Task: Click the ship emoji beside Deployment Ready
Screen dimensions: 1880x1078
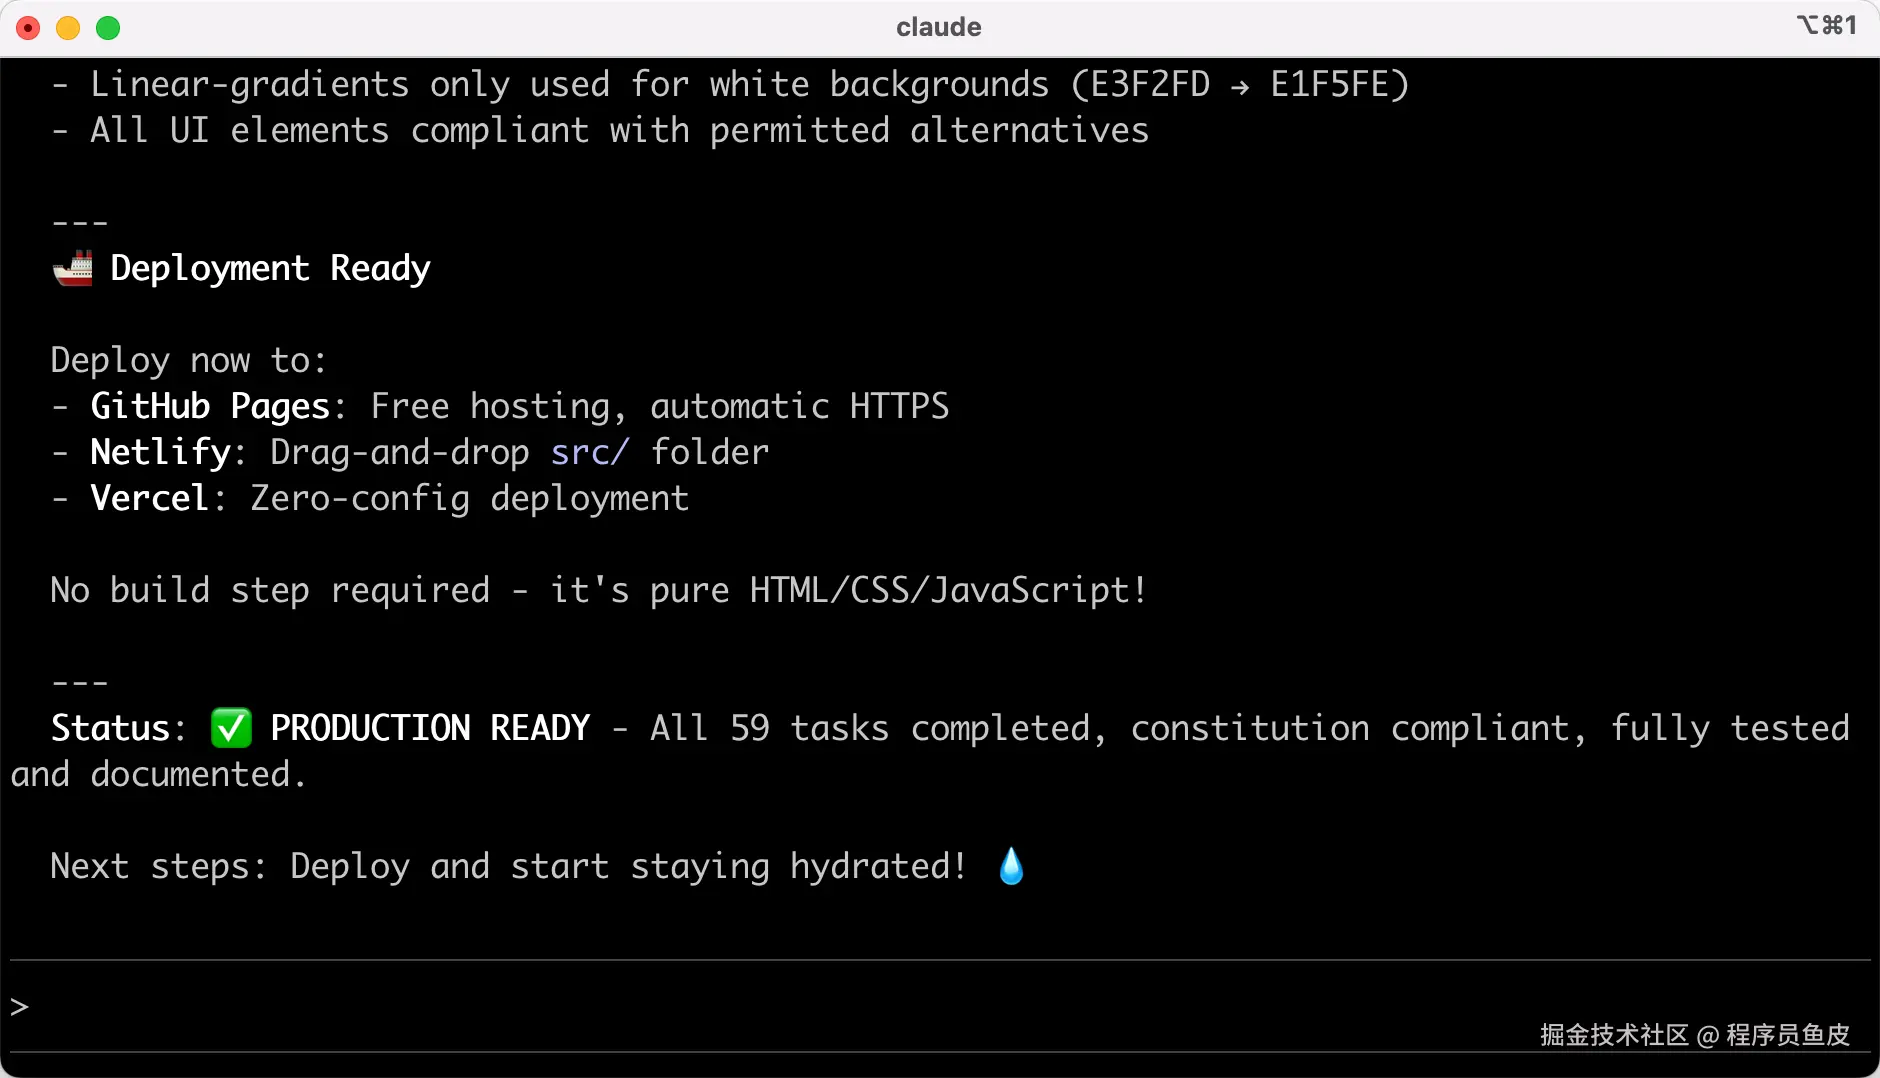Action: point(72,268)
